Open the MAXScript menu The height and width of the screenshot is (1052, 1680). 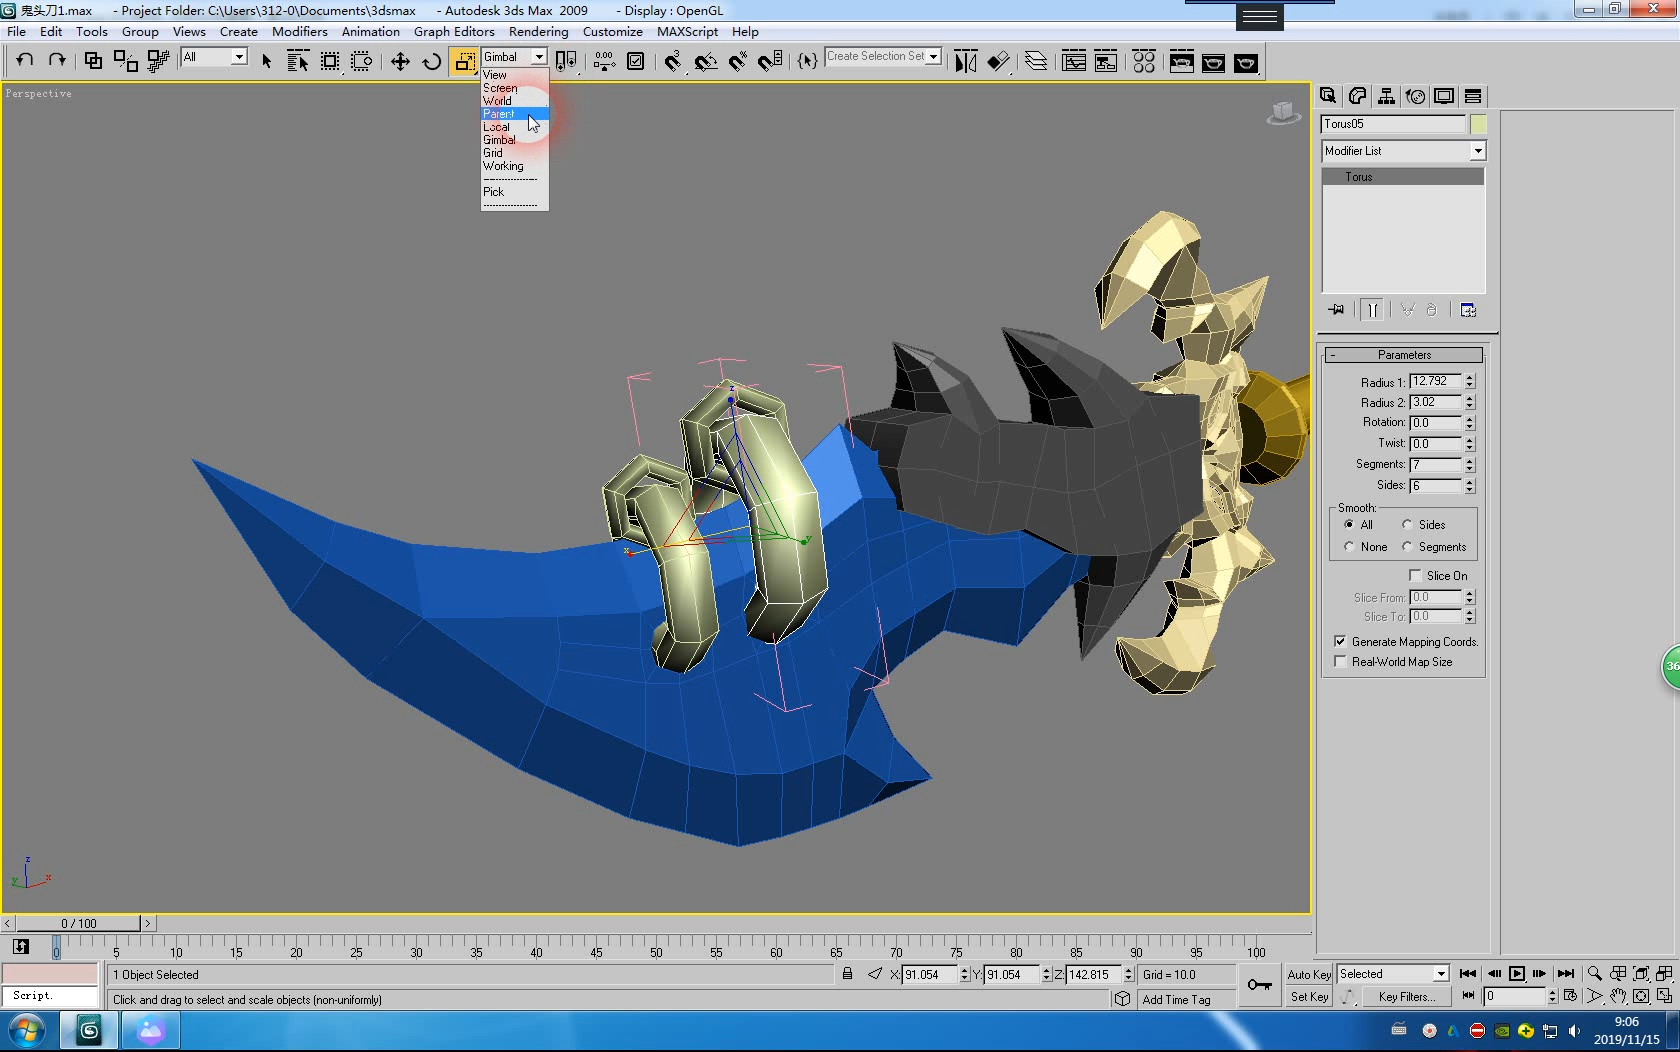click(x=687, y=32)
